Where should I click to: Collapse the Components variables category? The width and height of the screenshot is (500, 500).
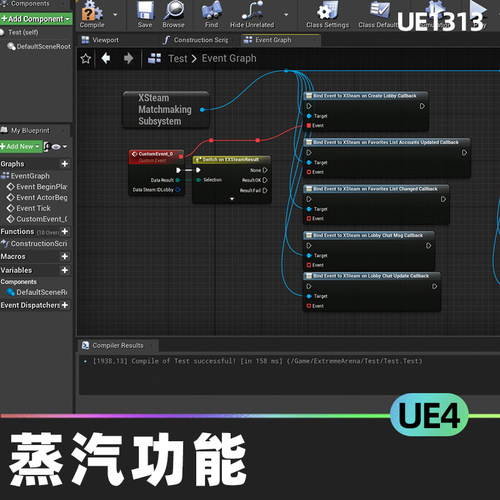pyautogui.click(x=19, y=282)
